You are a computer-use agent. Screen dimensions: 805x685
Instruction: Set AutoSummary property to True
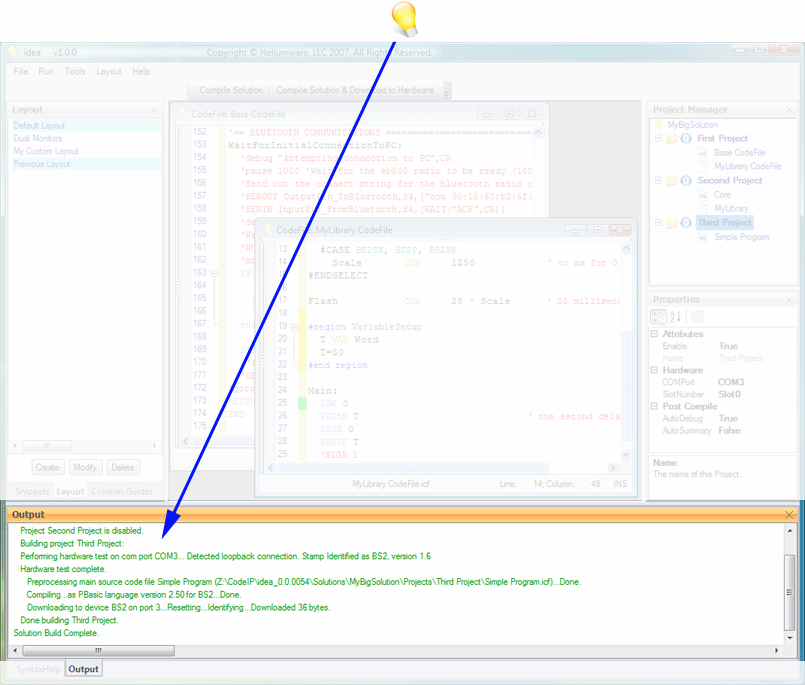(x=728, y=430)
